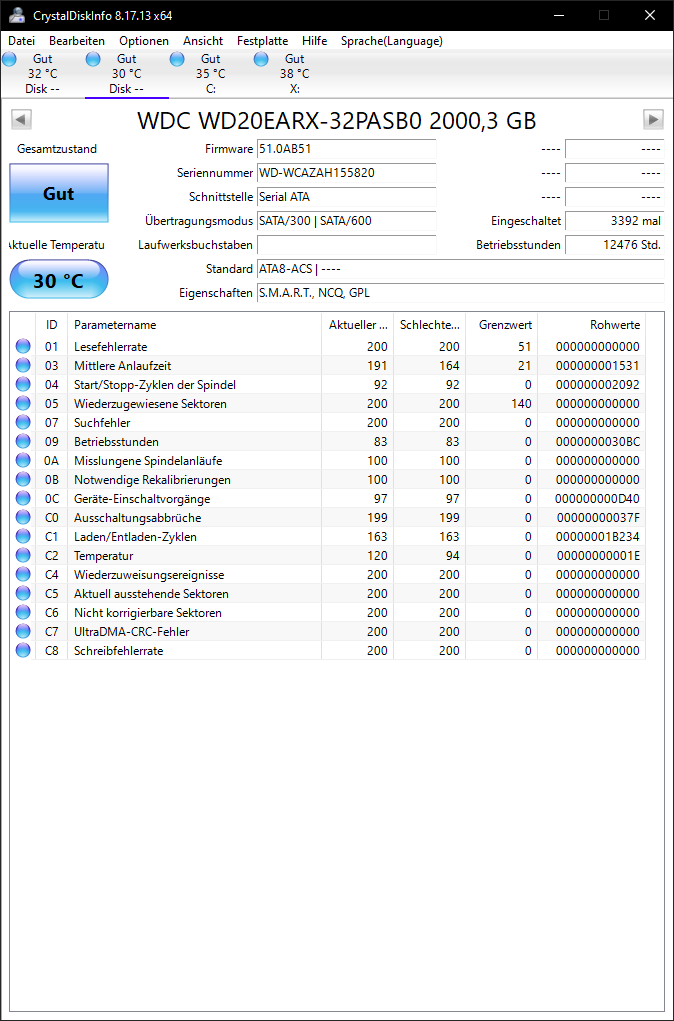Click the CrystalDiskInfo title bar app icon
Viewport: 674px width, 1021px height.
coord(17,15)
